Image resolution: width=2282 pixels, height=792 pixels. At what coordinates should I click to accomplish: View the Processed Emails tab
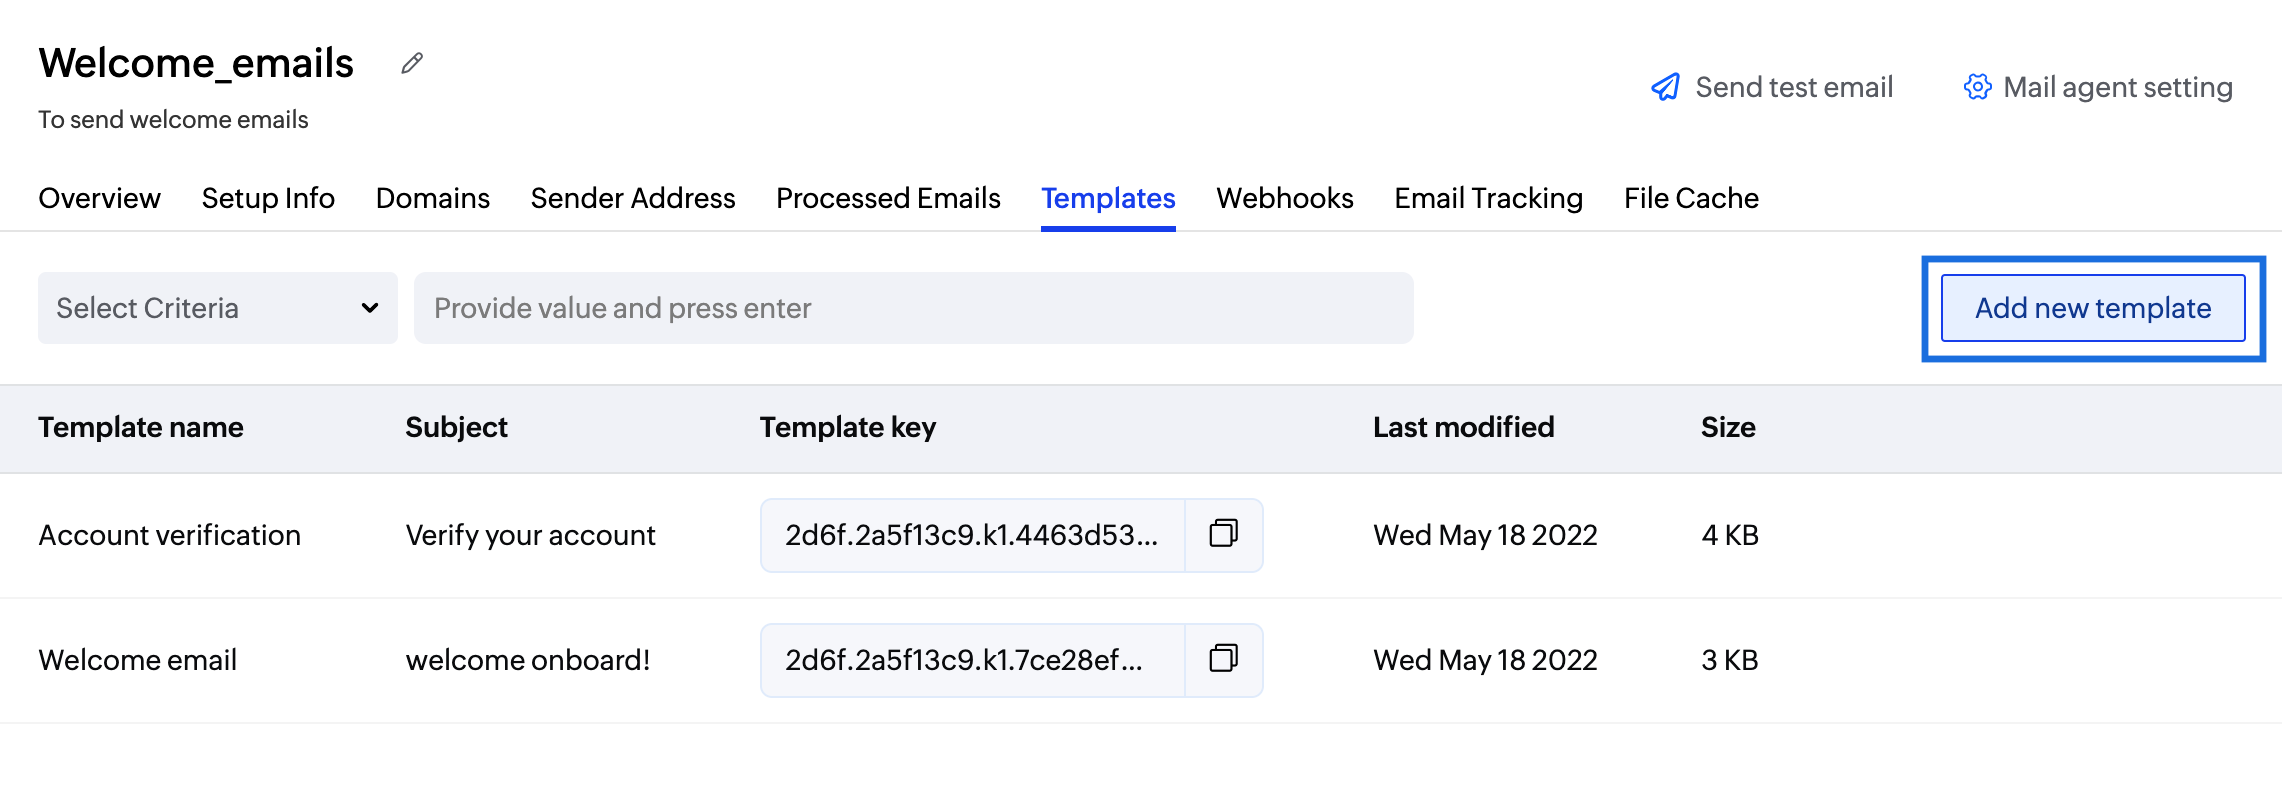click(888, 198)
